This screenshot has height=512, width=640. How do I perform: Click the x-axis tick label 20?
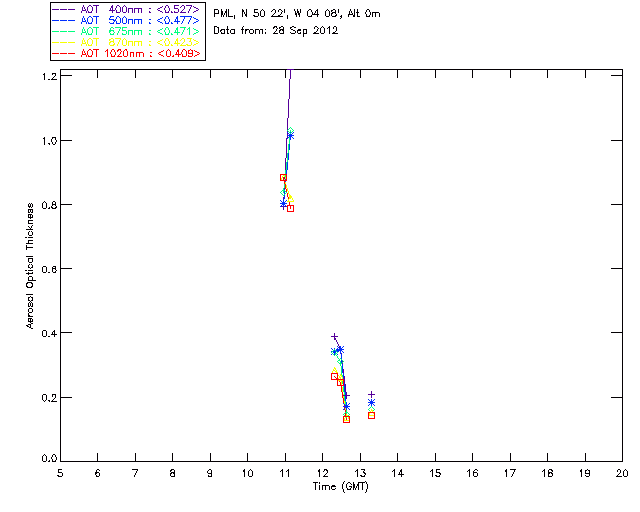pyautogui.click(x=622, y=473)
